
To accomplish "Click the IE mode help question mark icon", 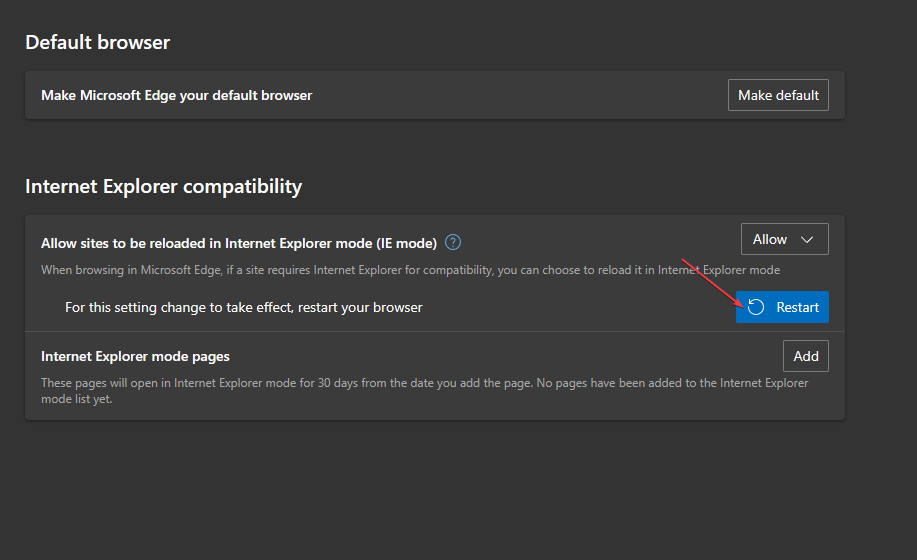I will pyautogui.click(x=453, y=242).
